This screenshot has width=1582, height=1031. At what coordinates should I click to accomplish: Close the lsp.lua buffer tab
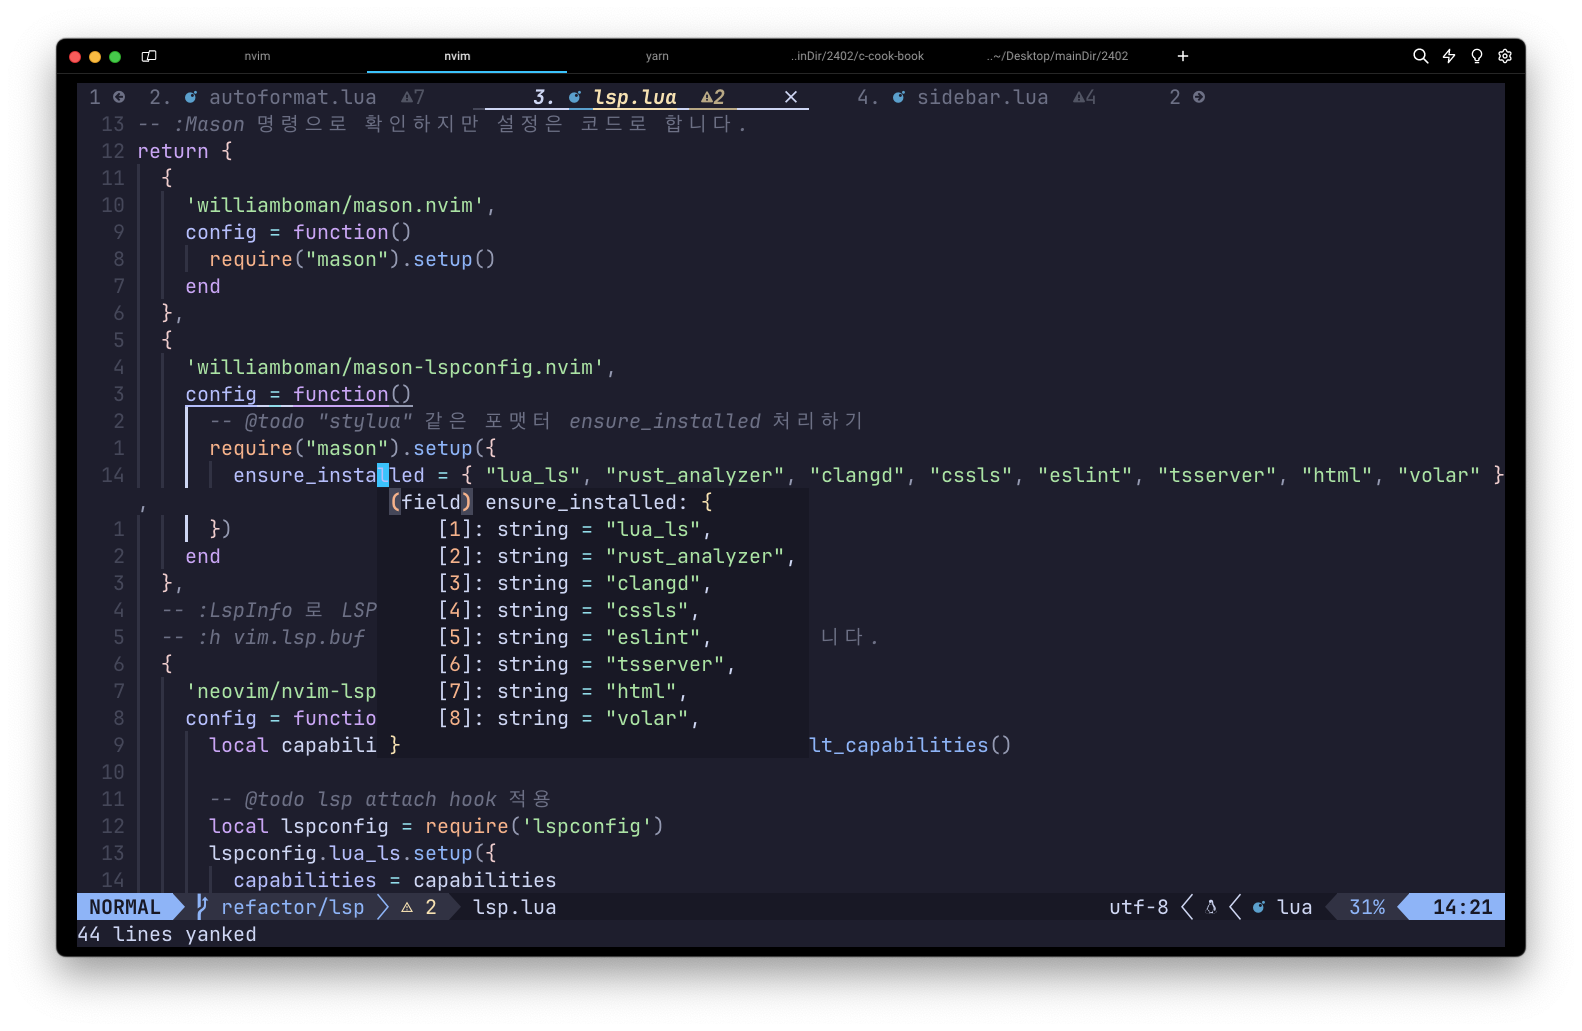[791, 97]
